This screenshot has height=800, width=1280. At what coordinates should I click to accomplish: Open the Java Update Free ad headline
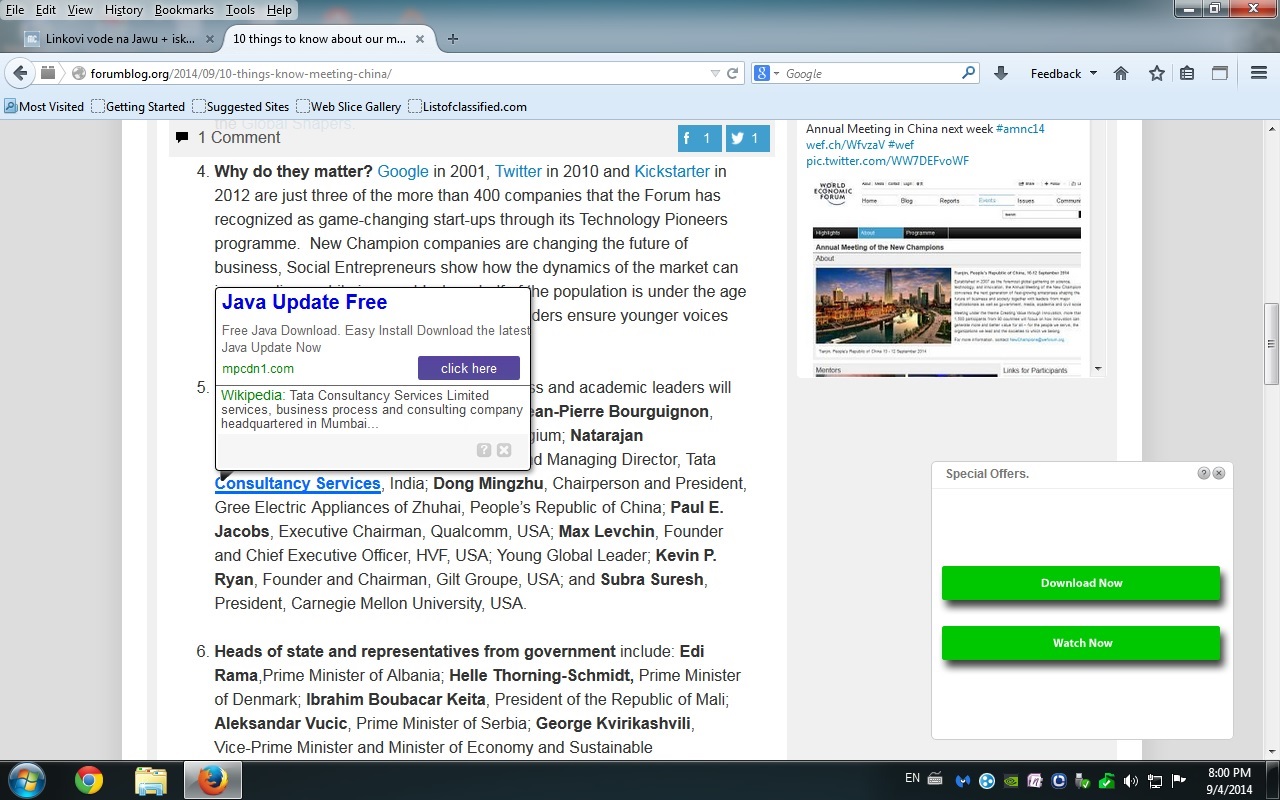[304, 302]
